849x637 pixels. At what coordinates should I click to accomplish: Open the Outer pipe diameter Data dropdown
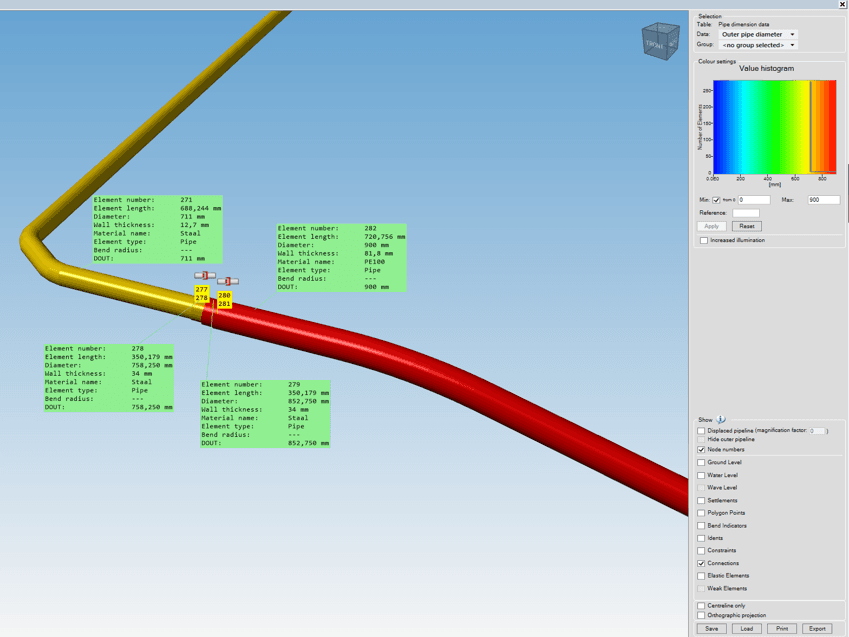coord(758,34)
